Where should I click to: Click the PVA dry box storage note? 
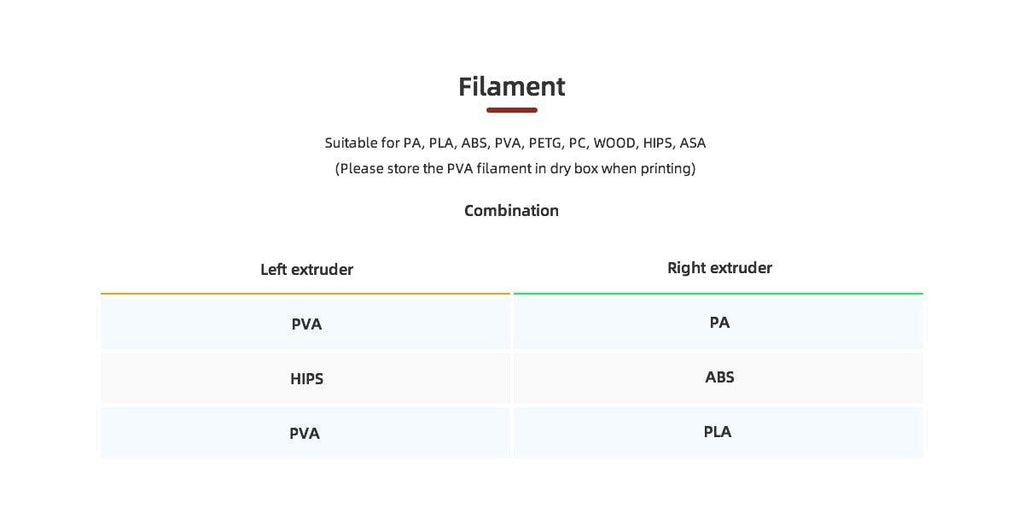[515, 168]
